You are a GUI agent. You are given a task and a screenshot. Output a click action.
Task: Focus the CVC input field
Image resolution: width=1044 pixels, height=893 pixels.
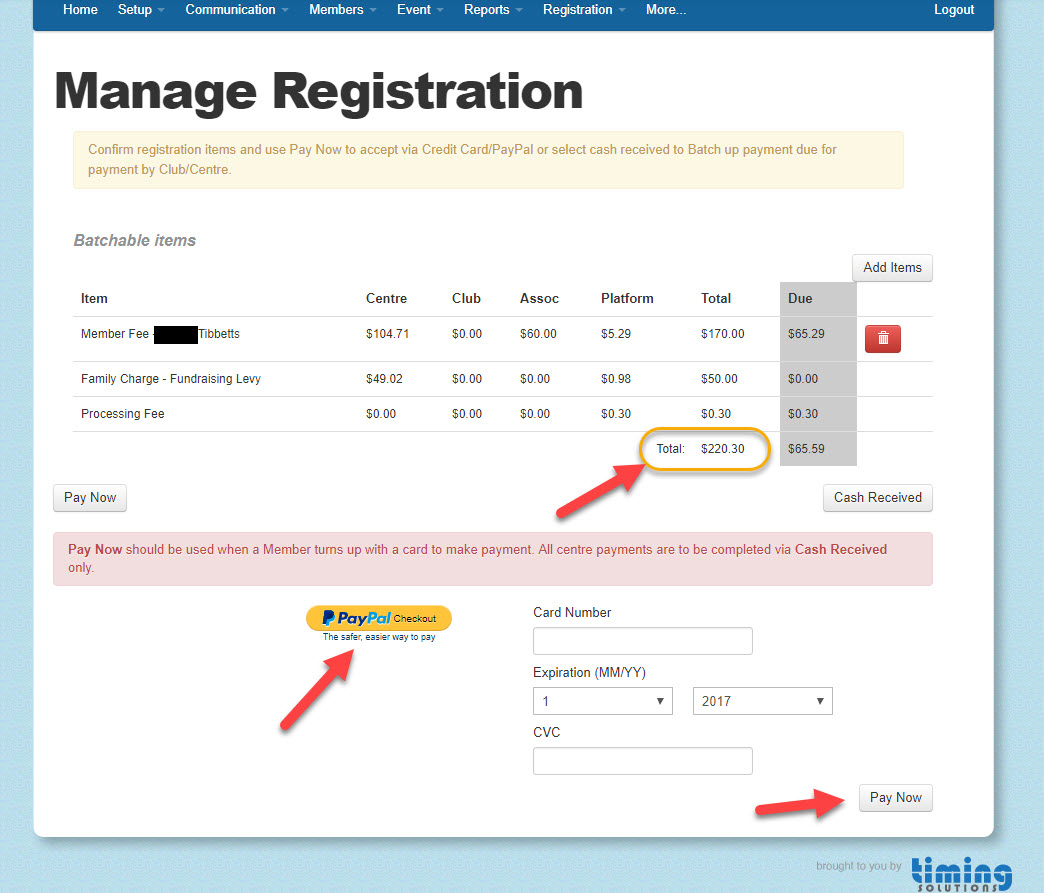pyautogui.click(x=643, y=760)
